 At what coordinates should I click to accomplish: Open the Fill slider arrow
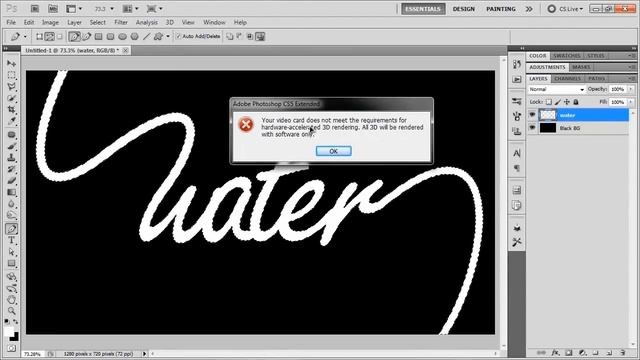[x=631, y=102]
